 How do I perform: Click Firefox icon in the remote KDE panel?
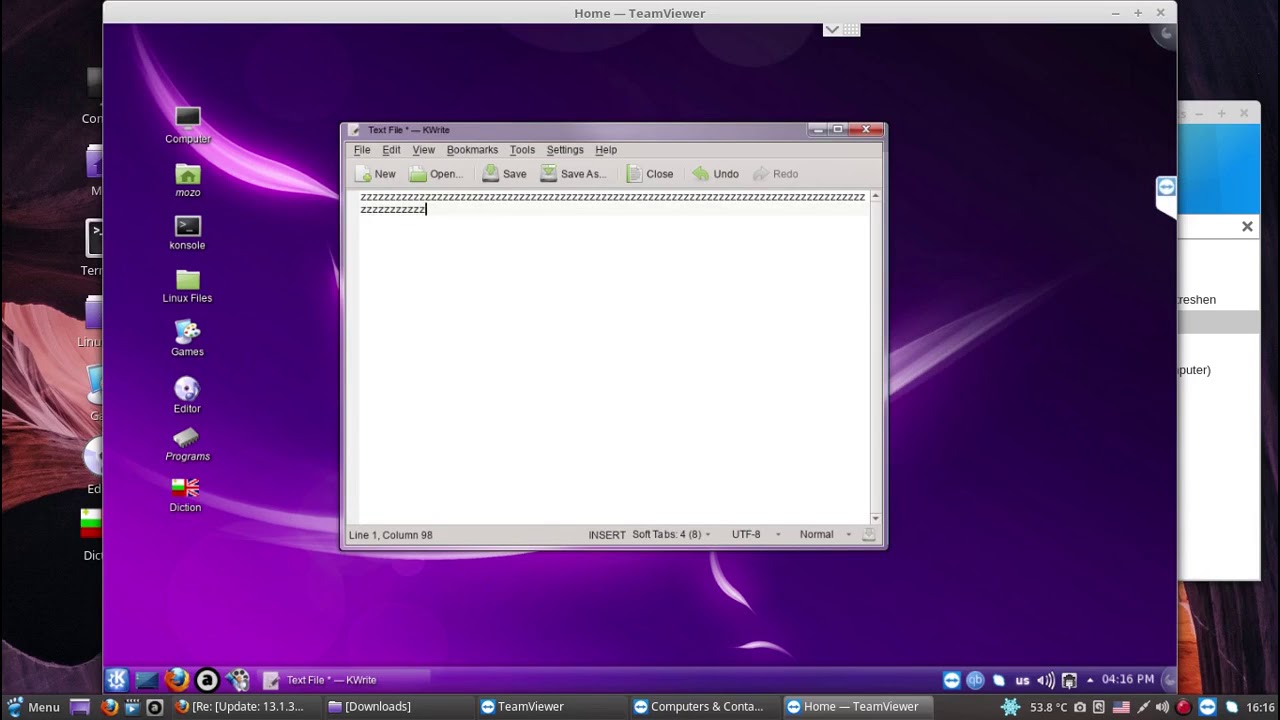[x=177, y=680]
